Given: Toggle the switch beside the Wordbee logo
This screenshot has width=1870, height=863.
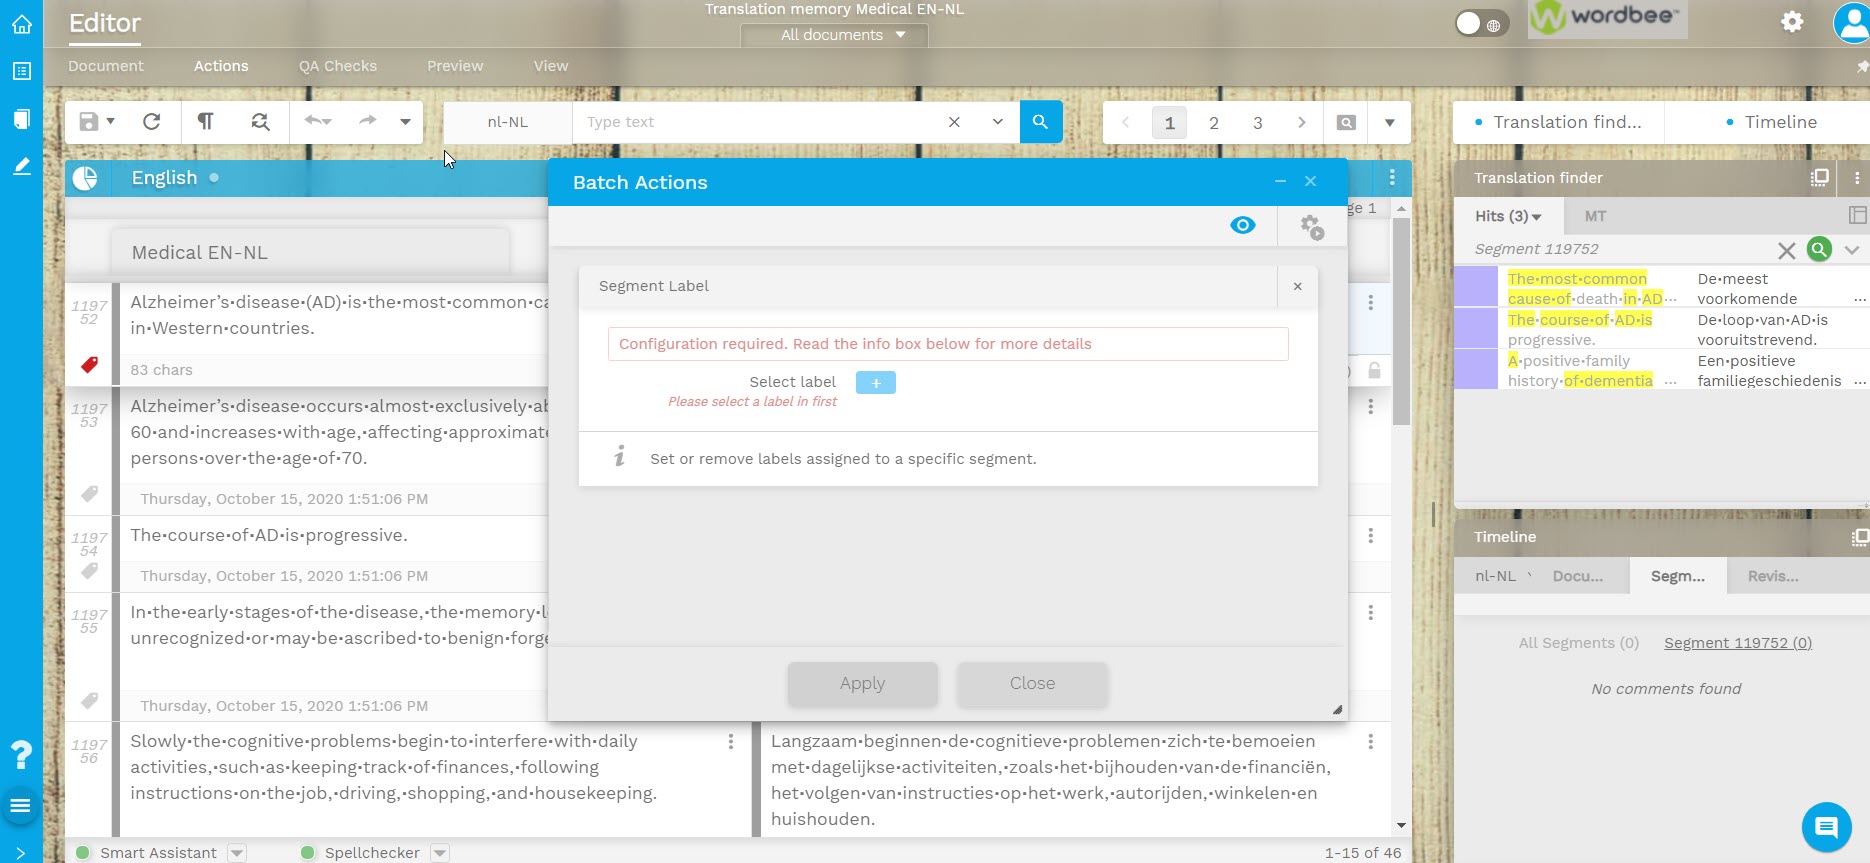Looking at the screenshot, I should pos(1478,24).
